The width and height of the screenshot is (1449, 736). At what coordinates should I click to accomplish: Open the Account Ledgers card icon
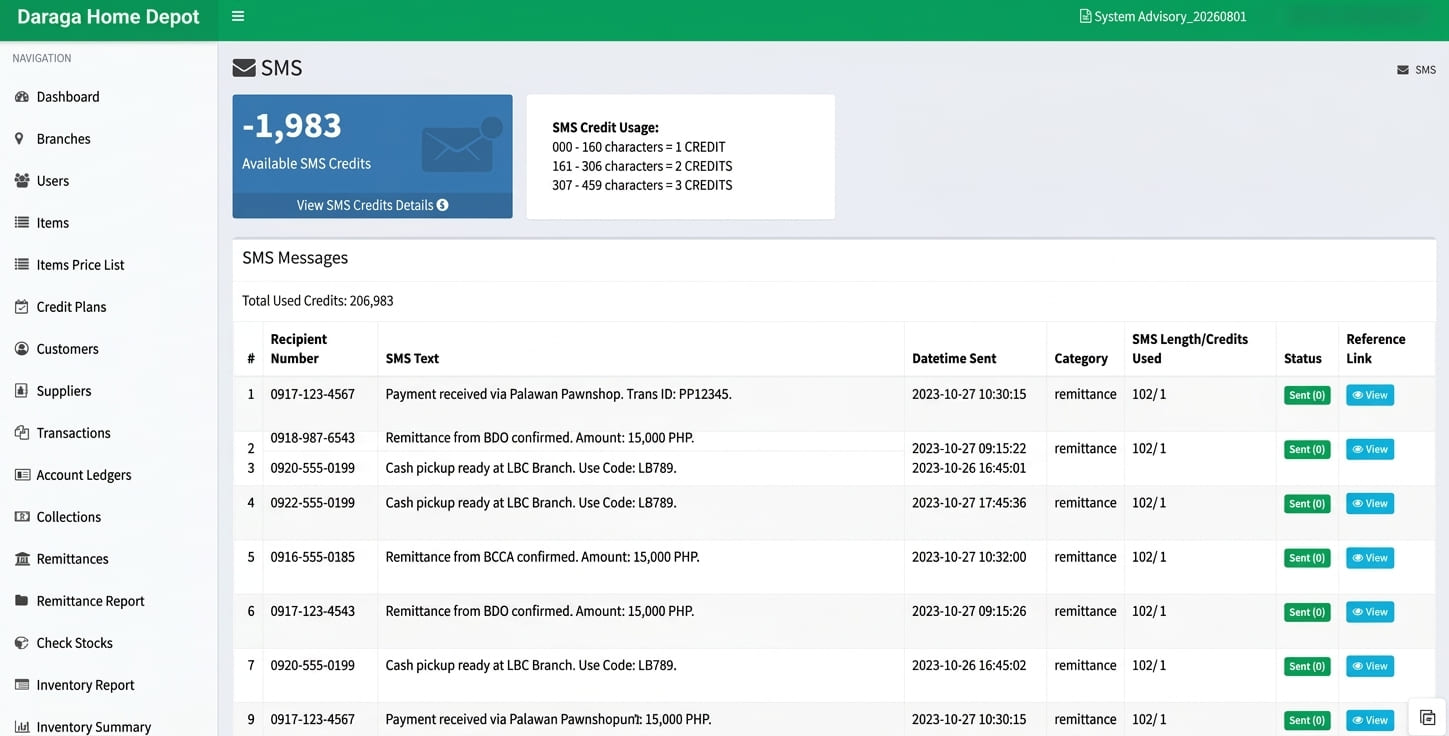tap(21, 475)
